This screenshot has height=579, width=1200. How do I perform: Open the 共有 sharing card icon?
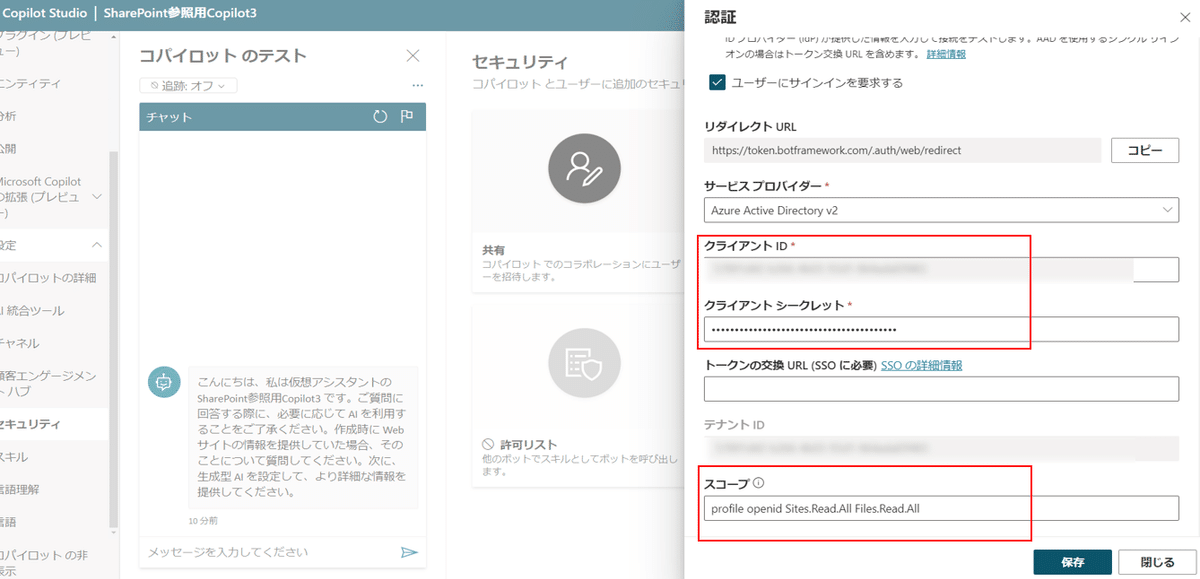coord(585,169)
